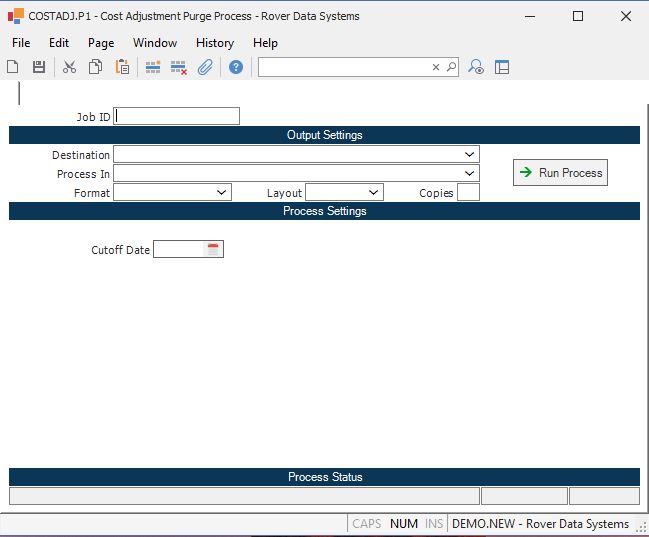Open the Format dropdown list

click(x=222, y=192)
